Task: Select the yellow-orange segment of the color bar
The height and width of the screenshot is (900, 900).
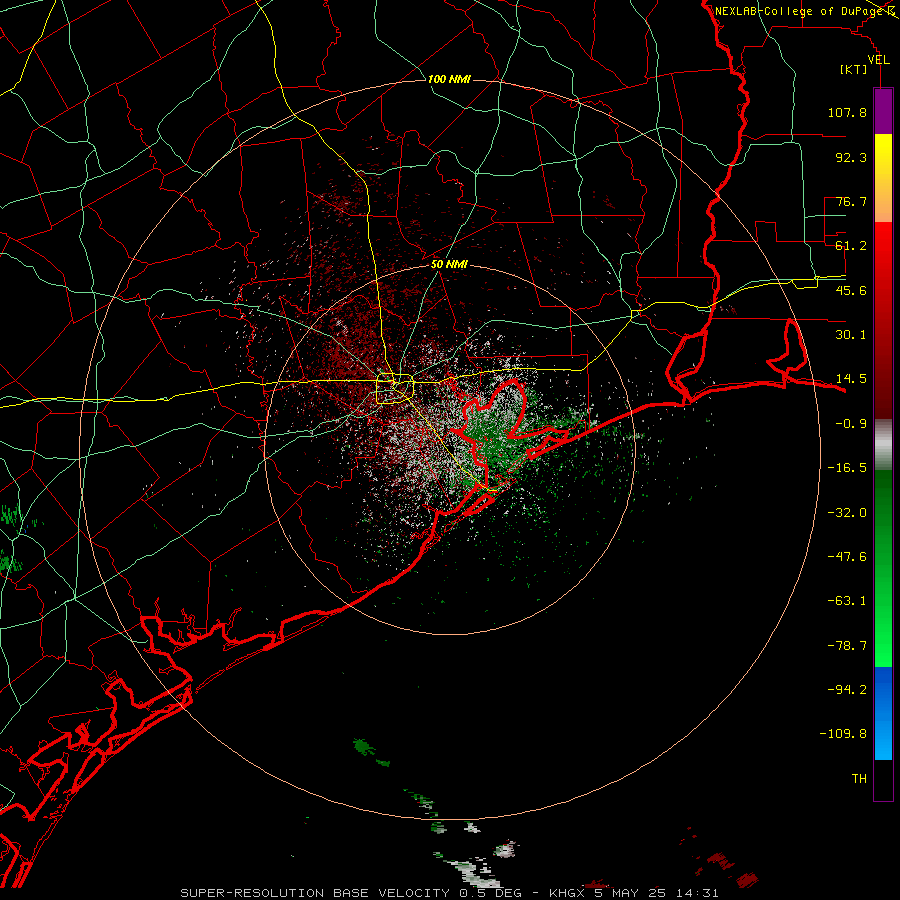Action: pos(883,178)
